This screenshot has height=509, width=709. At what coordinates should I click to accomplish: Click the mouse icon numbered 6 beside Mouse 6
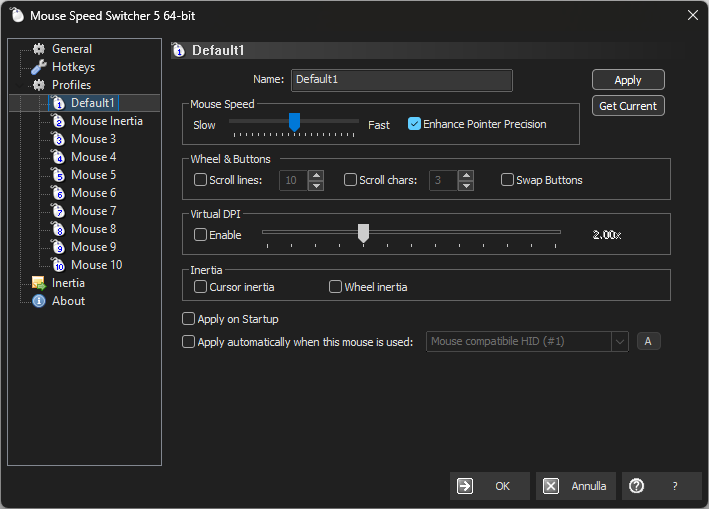pos(58,193)
